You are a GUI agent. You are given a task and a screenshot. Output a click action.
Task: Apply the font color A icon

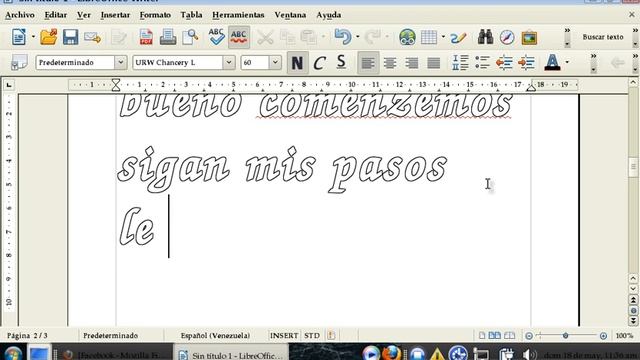[552, 62]
